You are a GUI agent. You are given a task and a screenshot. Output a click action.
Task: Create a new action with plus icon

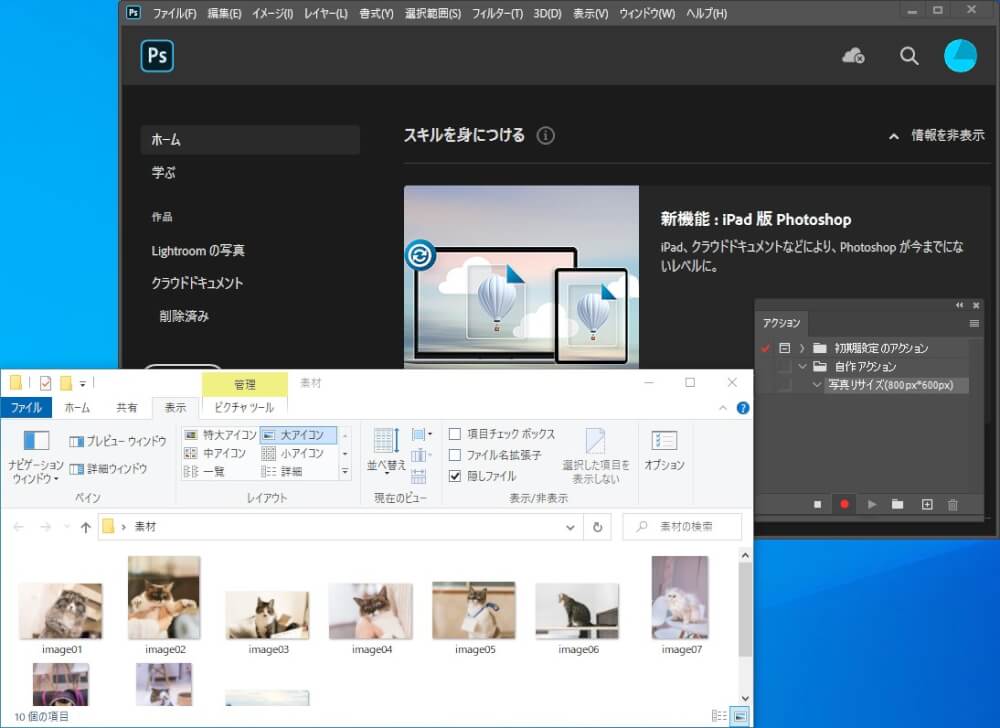point(927,504)
